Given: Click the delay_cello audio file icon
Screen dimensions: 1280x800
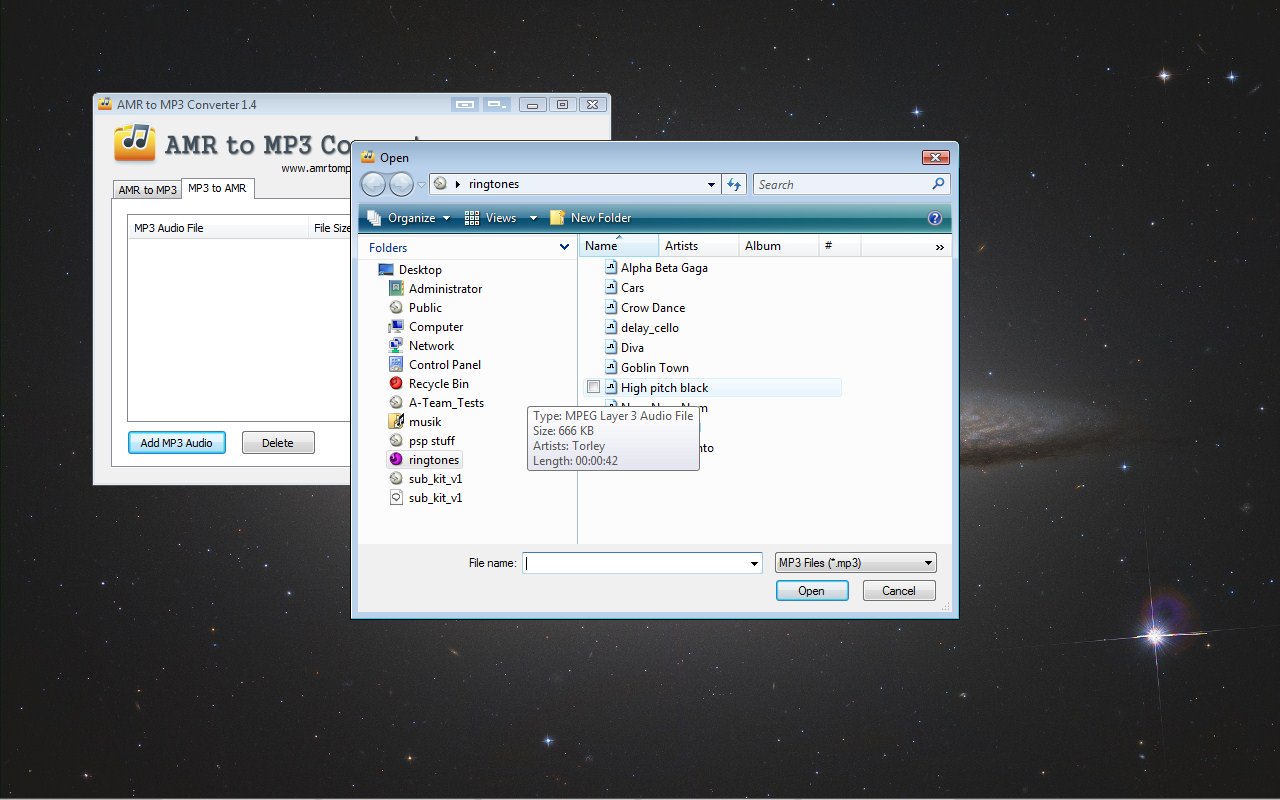Looking at the screenshot, I should [611, 328].
